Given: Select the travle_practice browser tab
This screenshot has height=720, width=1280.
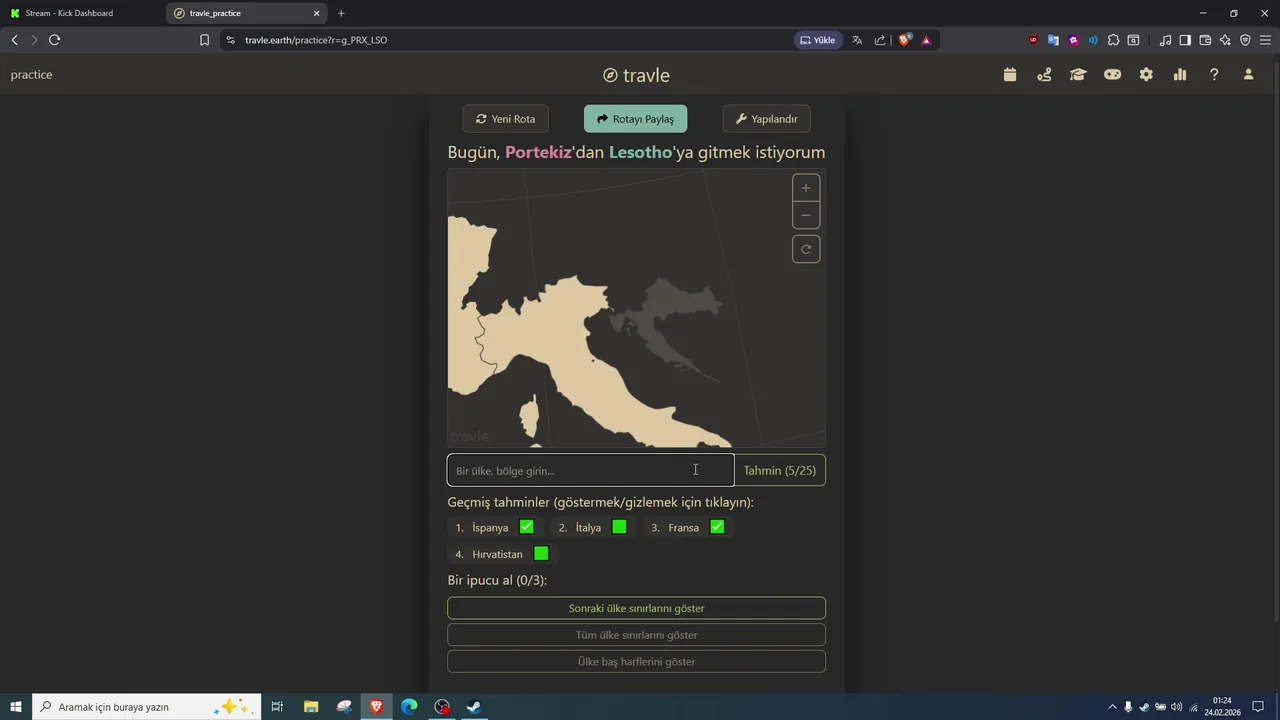Looking at the screenshot, I should [x=246, y=13].
